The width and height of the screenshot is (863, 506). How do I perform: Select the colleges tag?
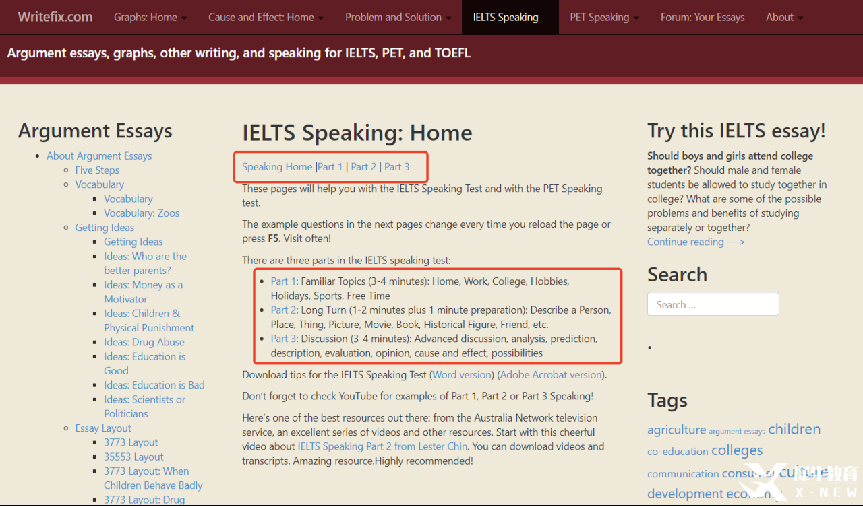(x=737, y=450)
